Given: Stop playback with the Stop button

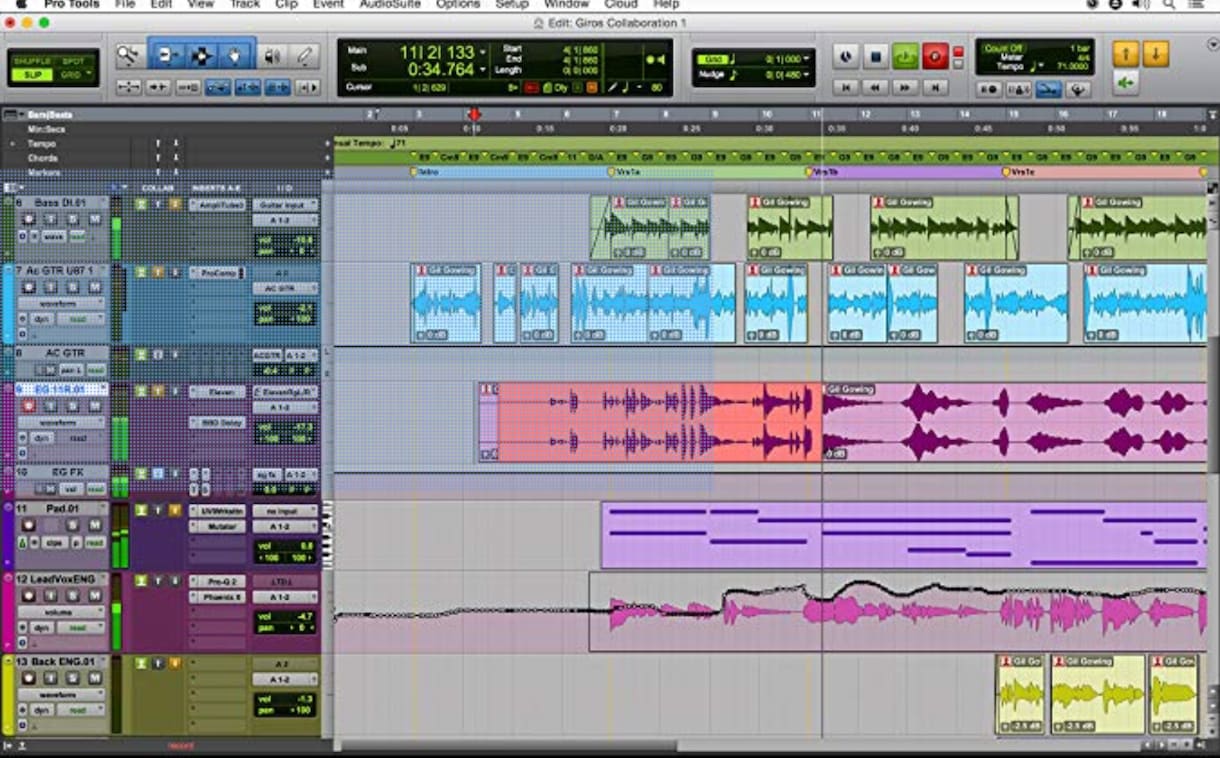Looking at the screenshot, I should pyautogui.click(x=876, y=57).
